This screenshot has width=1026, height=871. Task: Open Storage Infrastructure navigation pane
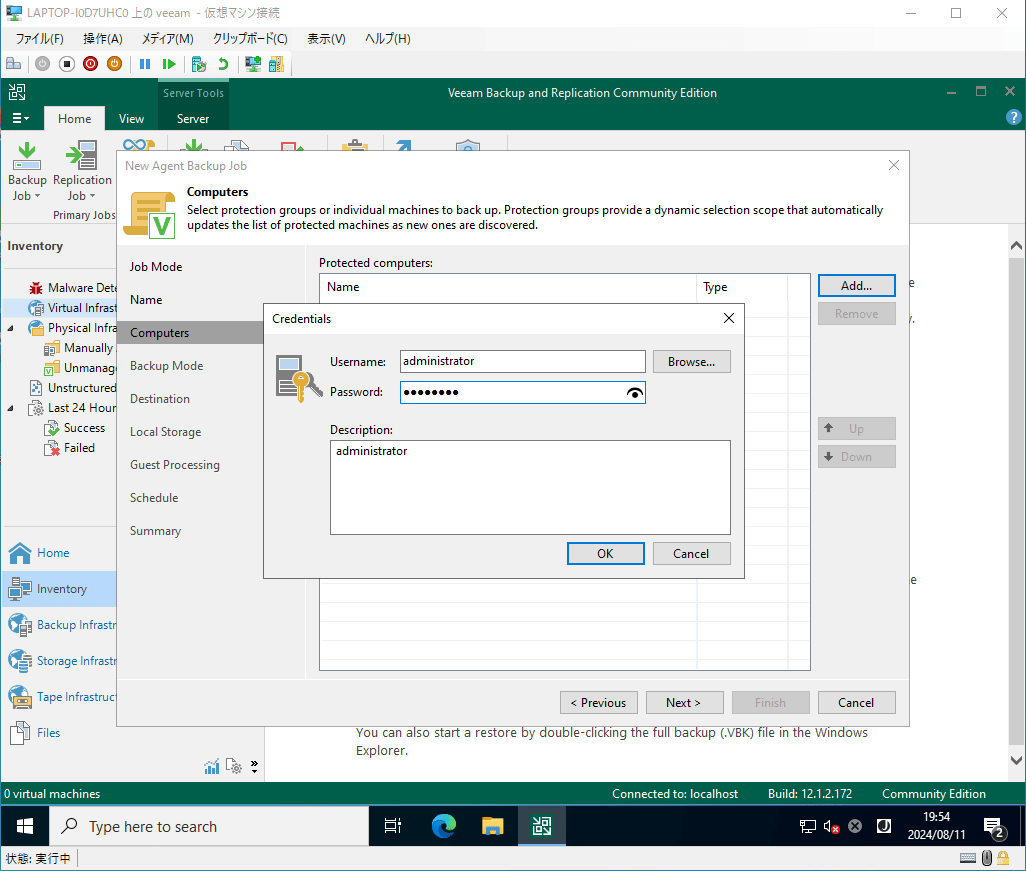[x=59, y=661]
